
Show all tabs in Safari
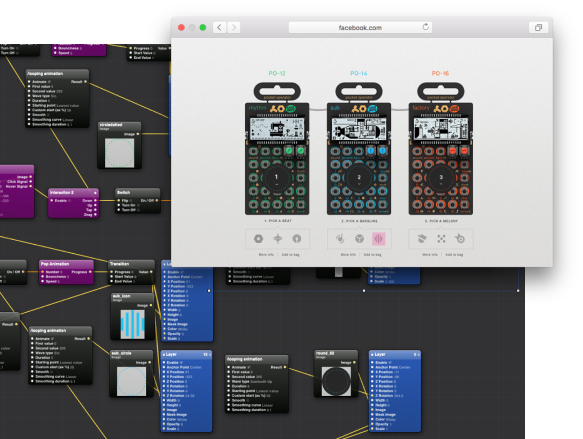coord(538,28)
